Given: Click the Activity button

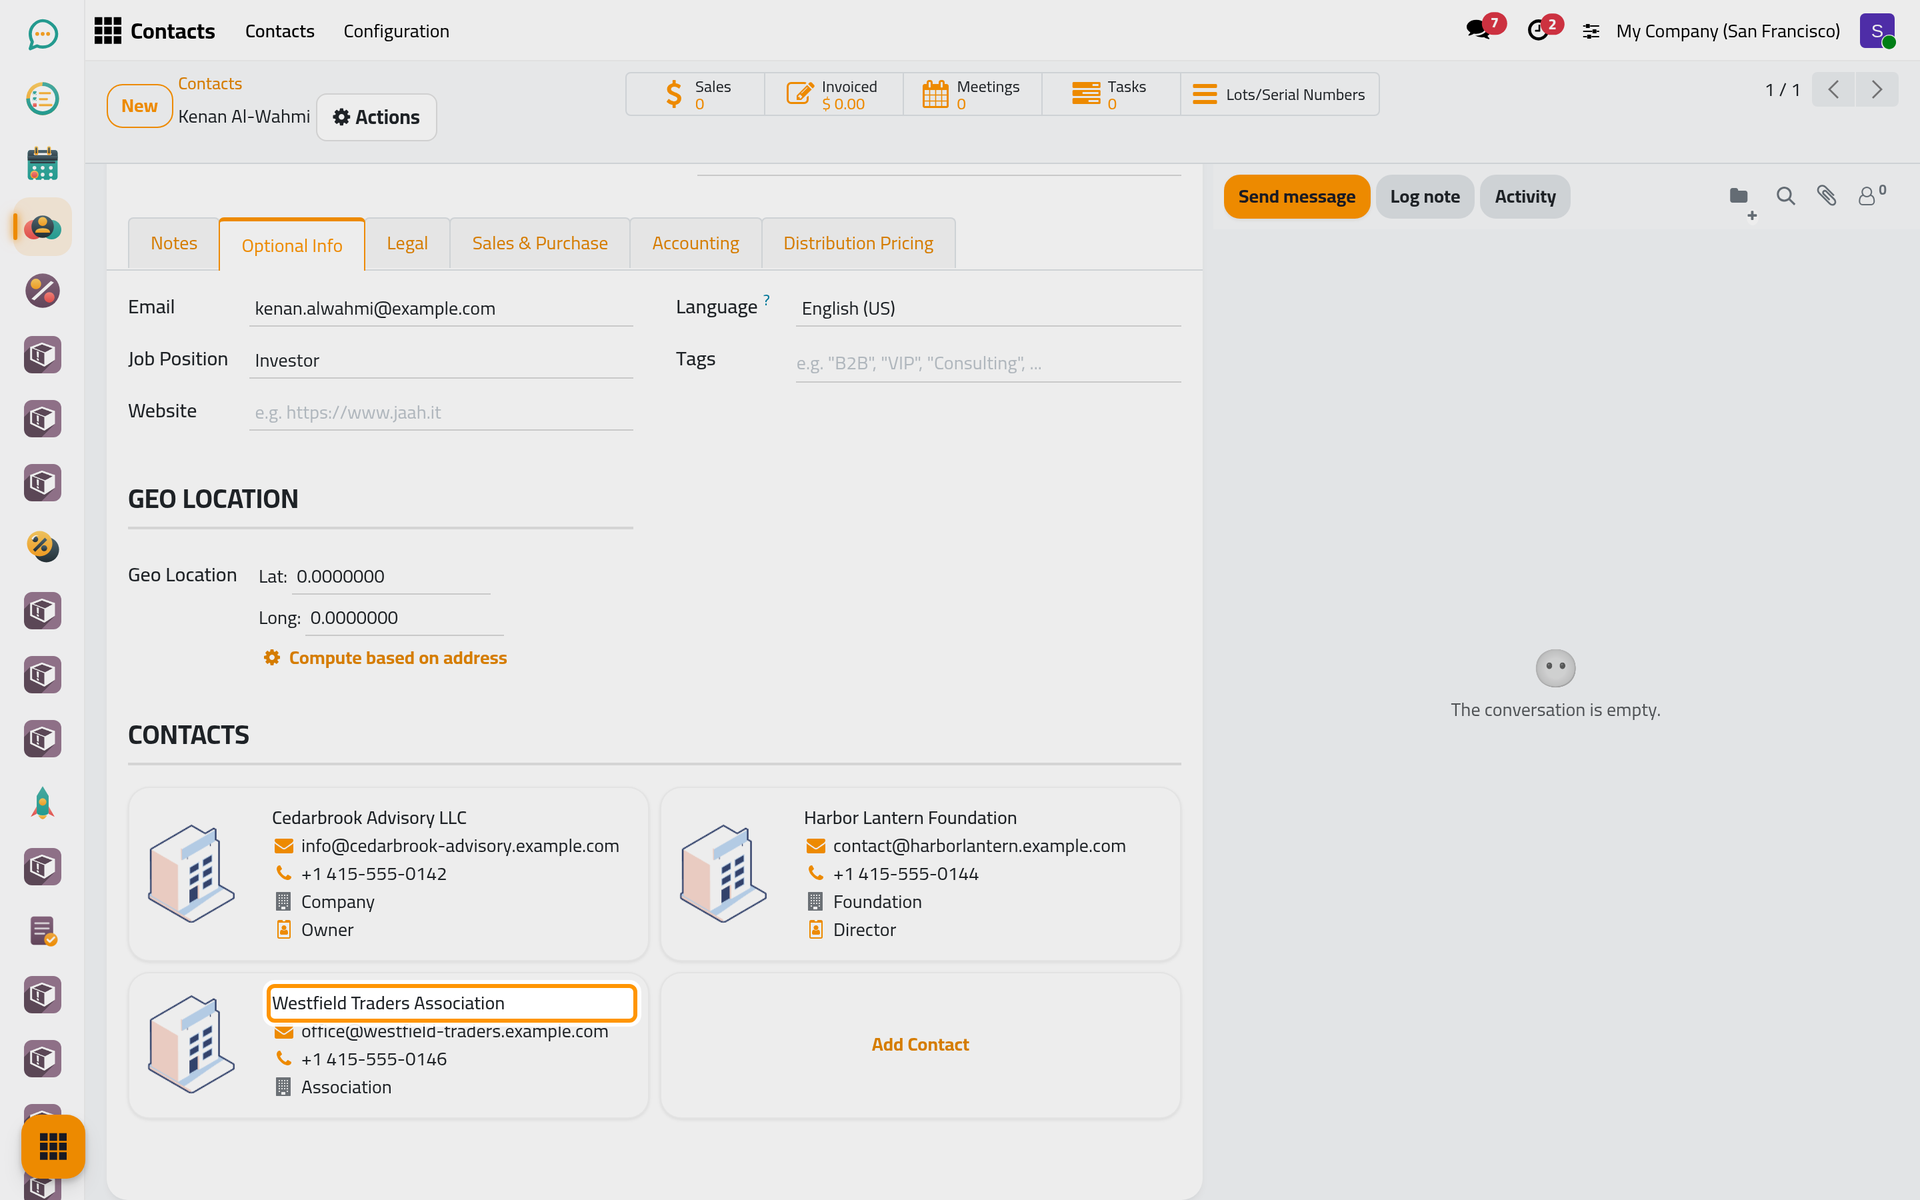Looking at the screenshot, I should pyautogui.click(x=1524, y=197).
